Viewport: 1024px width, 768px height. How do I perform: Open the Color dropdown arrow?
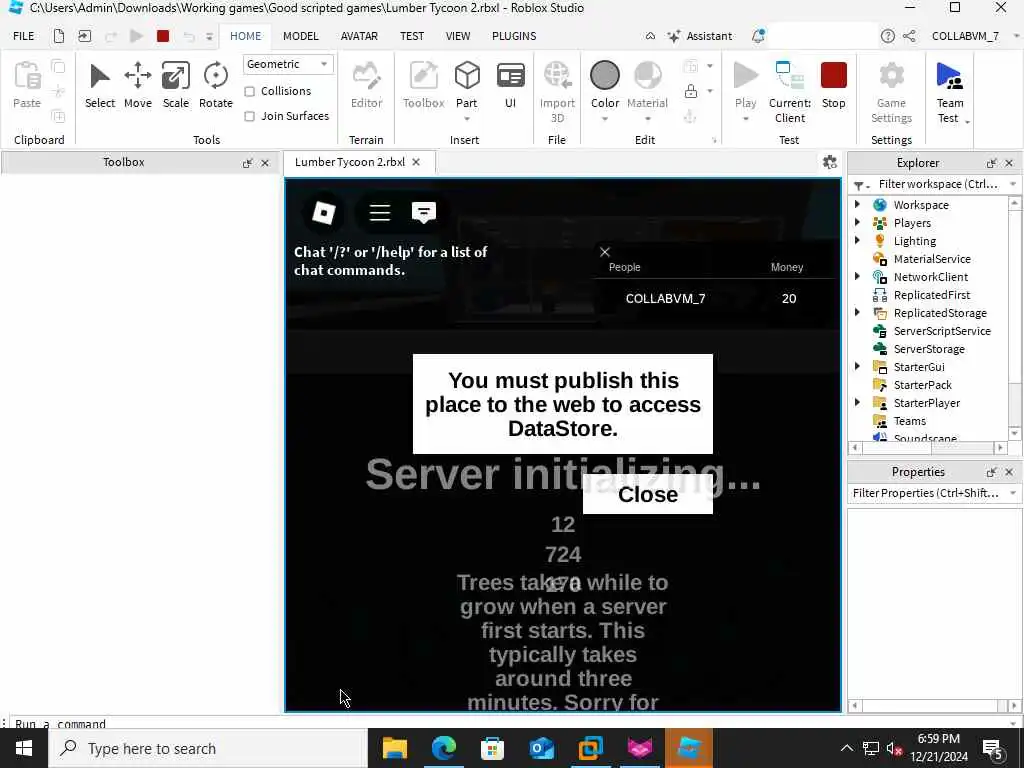tap(605, 119)
